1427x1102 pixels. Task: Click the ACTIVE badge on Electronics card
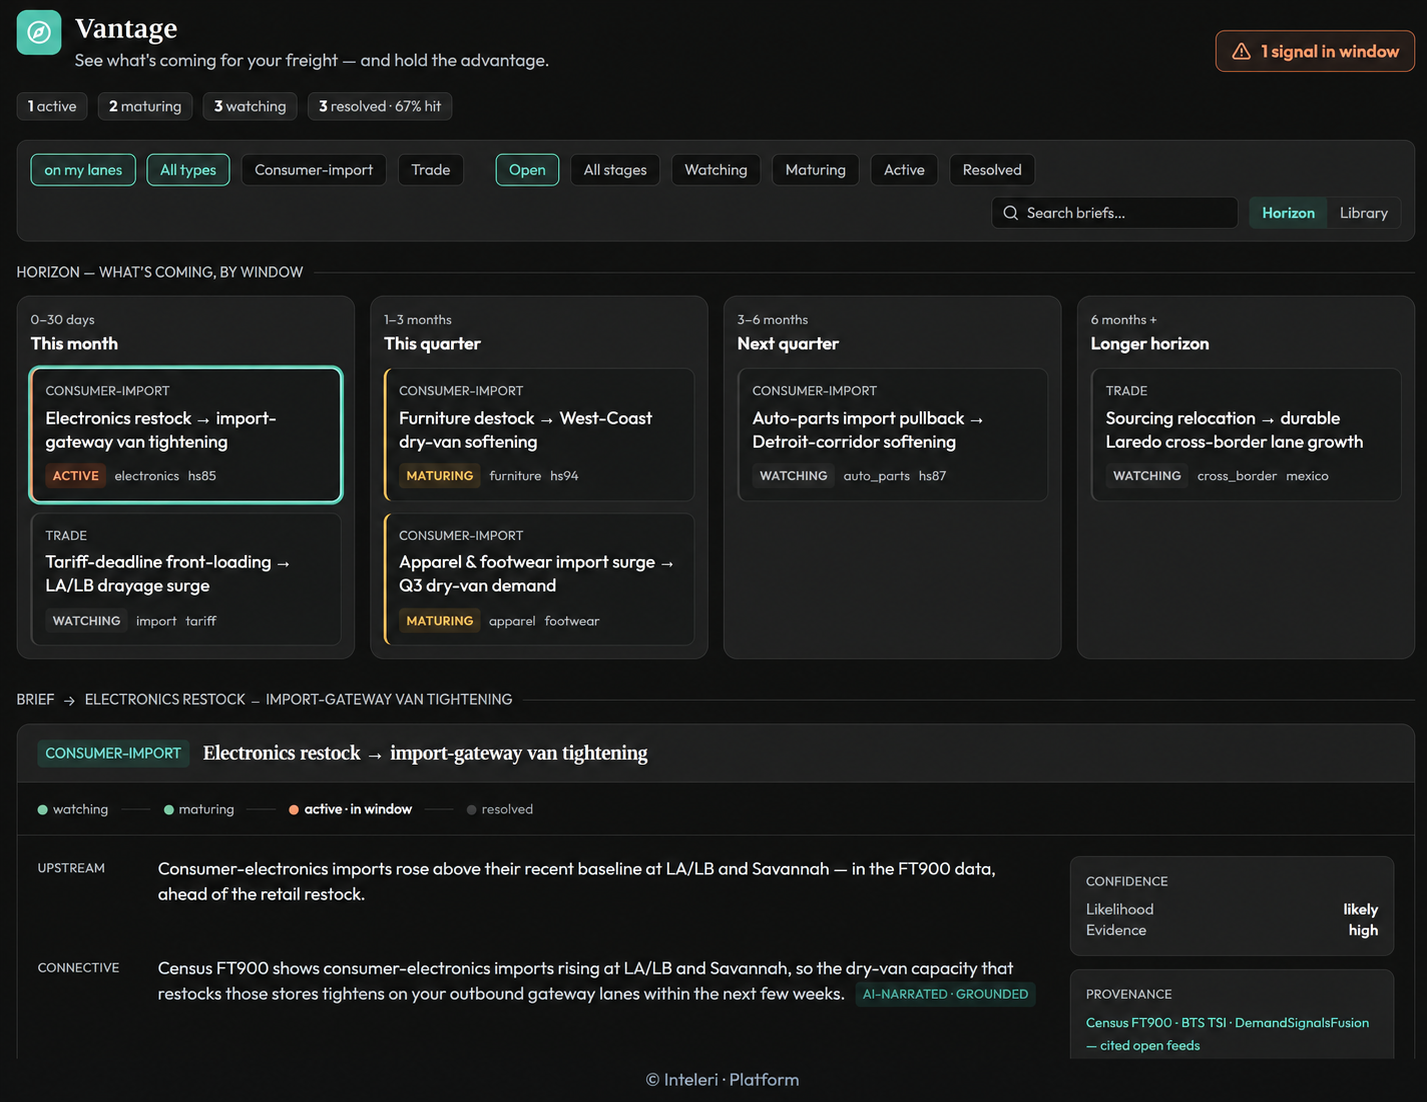(x=76, y=476)
